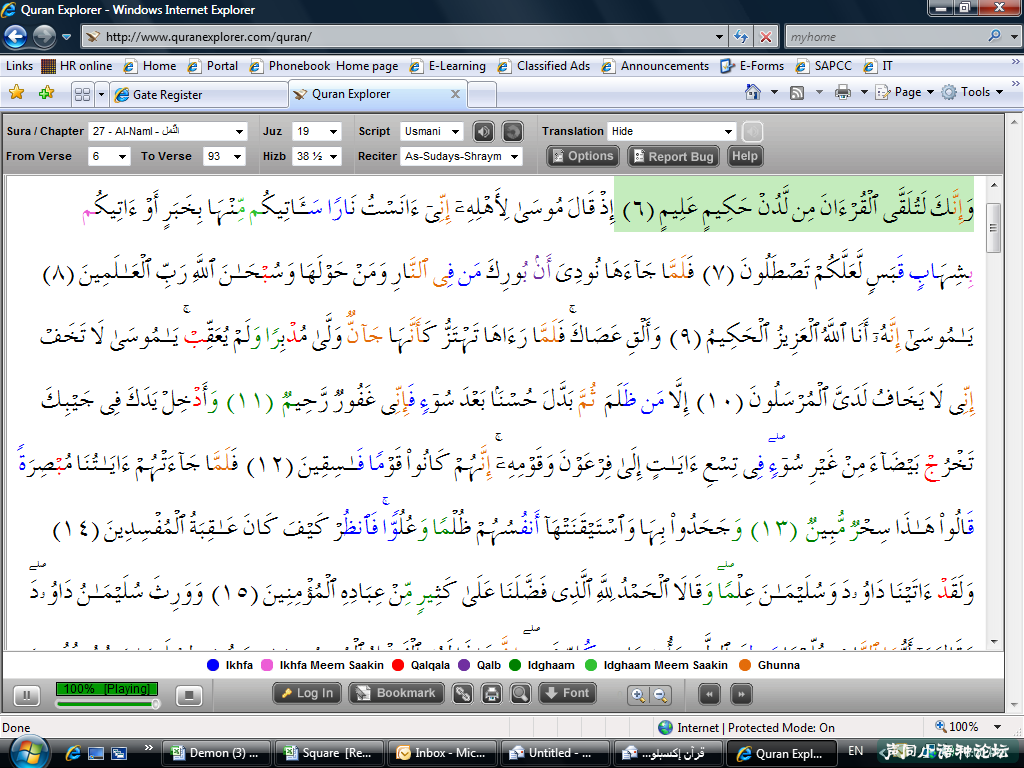Open the Tools menu in command bar

pyautogui.click(x=972, y=92)
